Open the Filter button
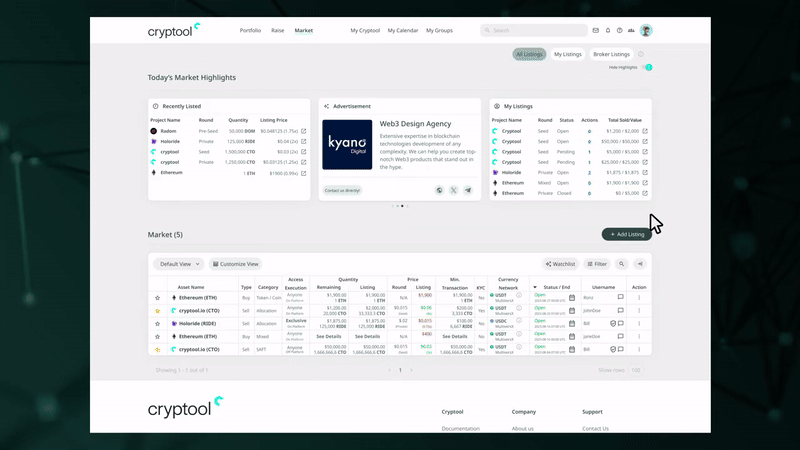This screenshot has height=450, width=800. coord(597,264)
